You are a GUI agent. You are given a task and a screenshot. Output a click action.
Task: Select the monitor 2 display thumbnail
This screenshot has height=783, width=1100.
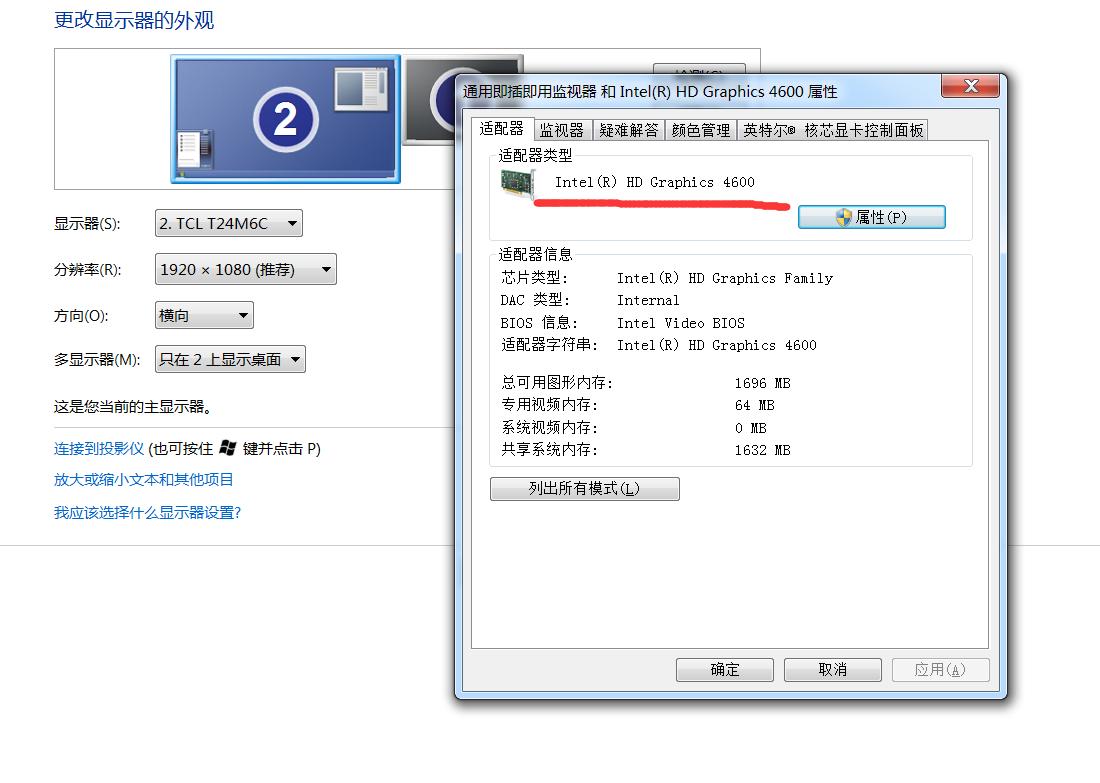283,118
